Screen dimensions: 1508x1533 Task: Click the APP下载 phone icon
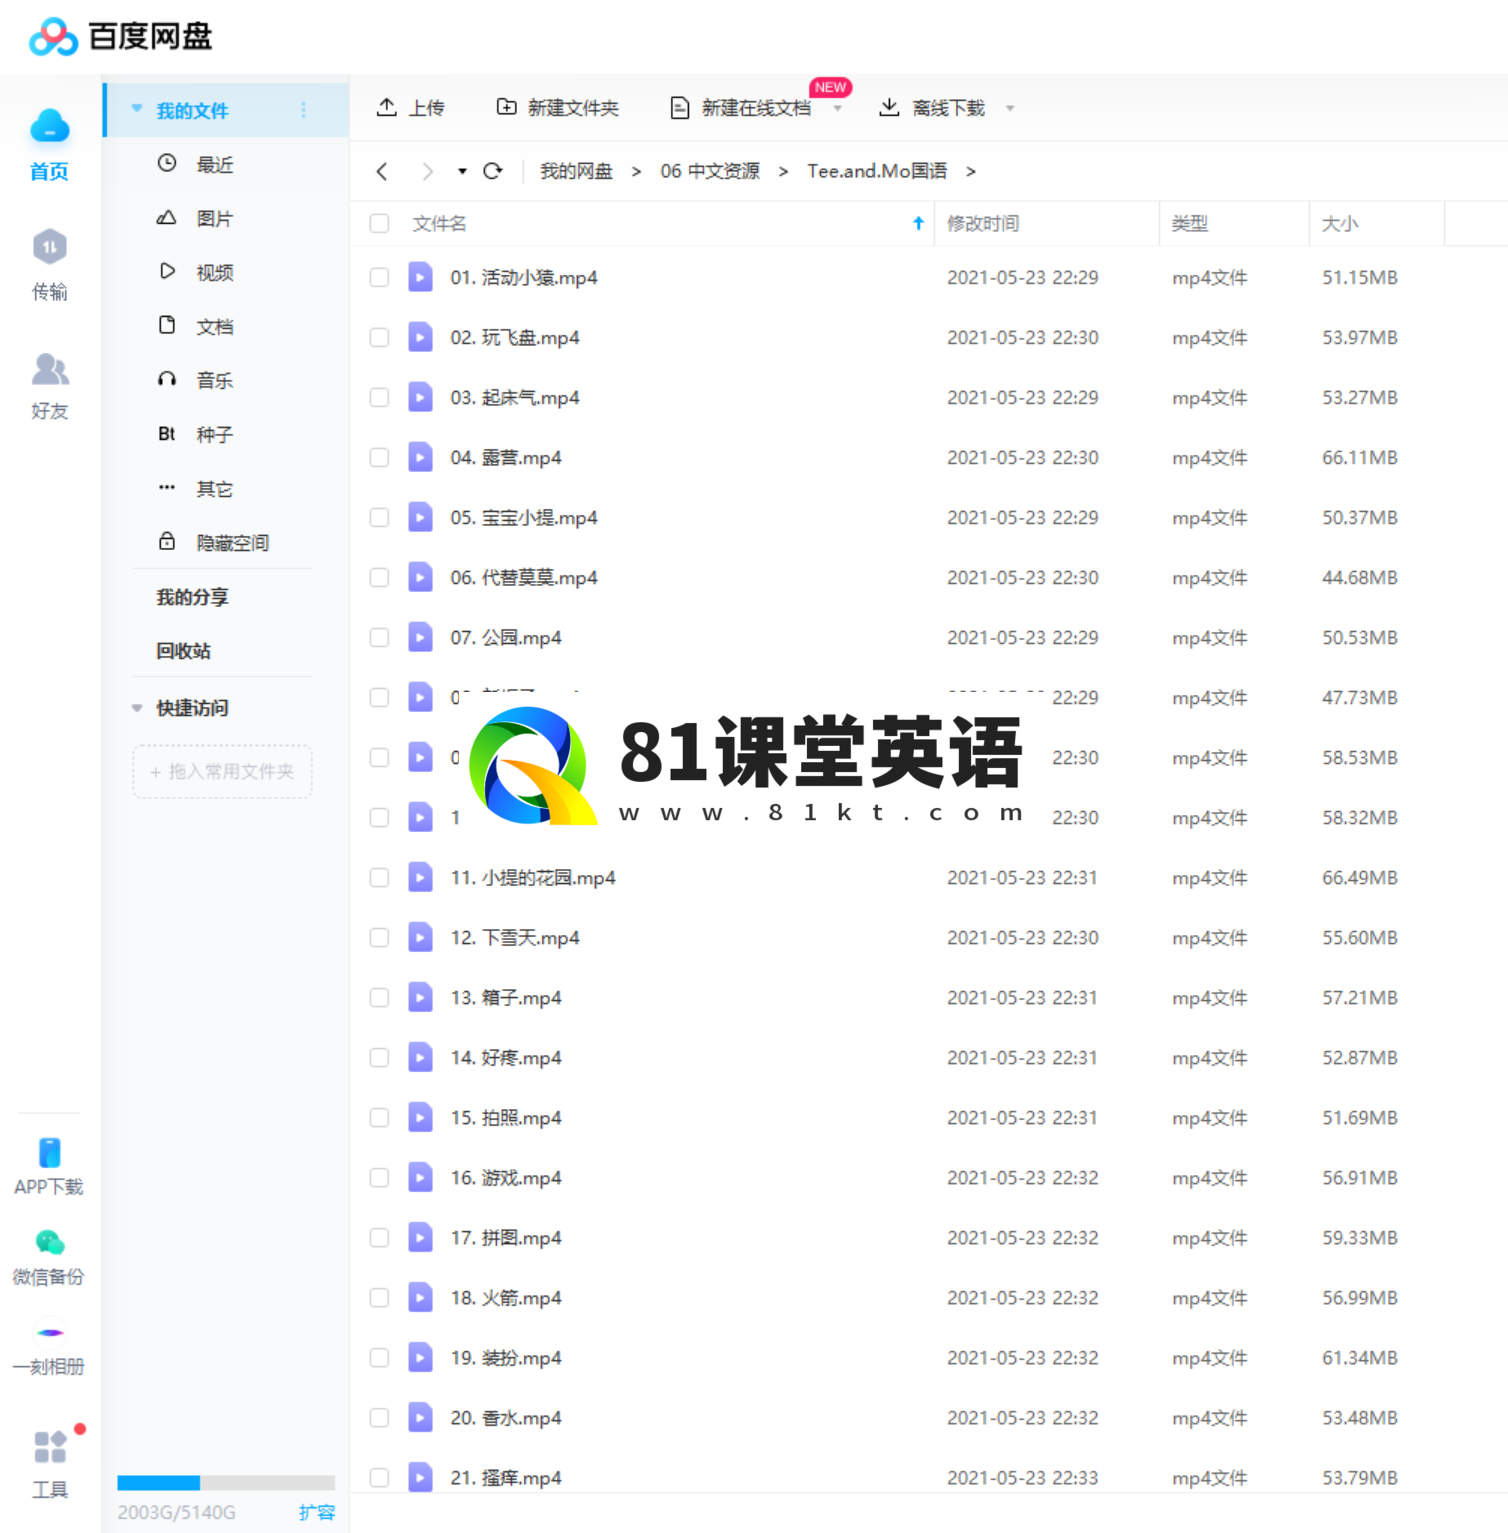click(49, 1153)
